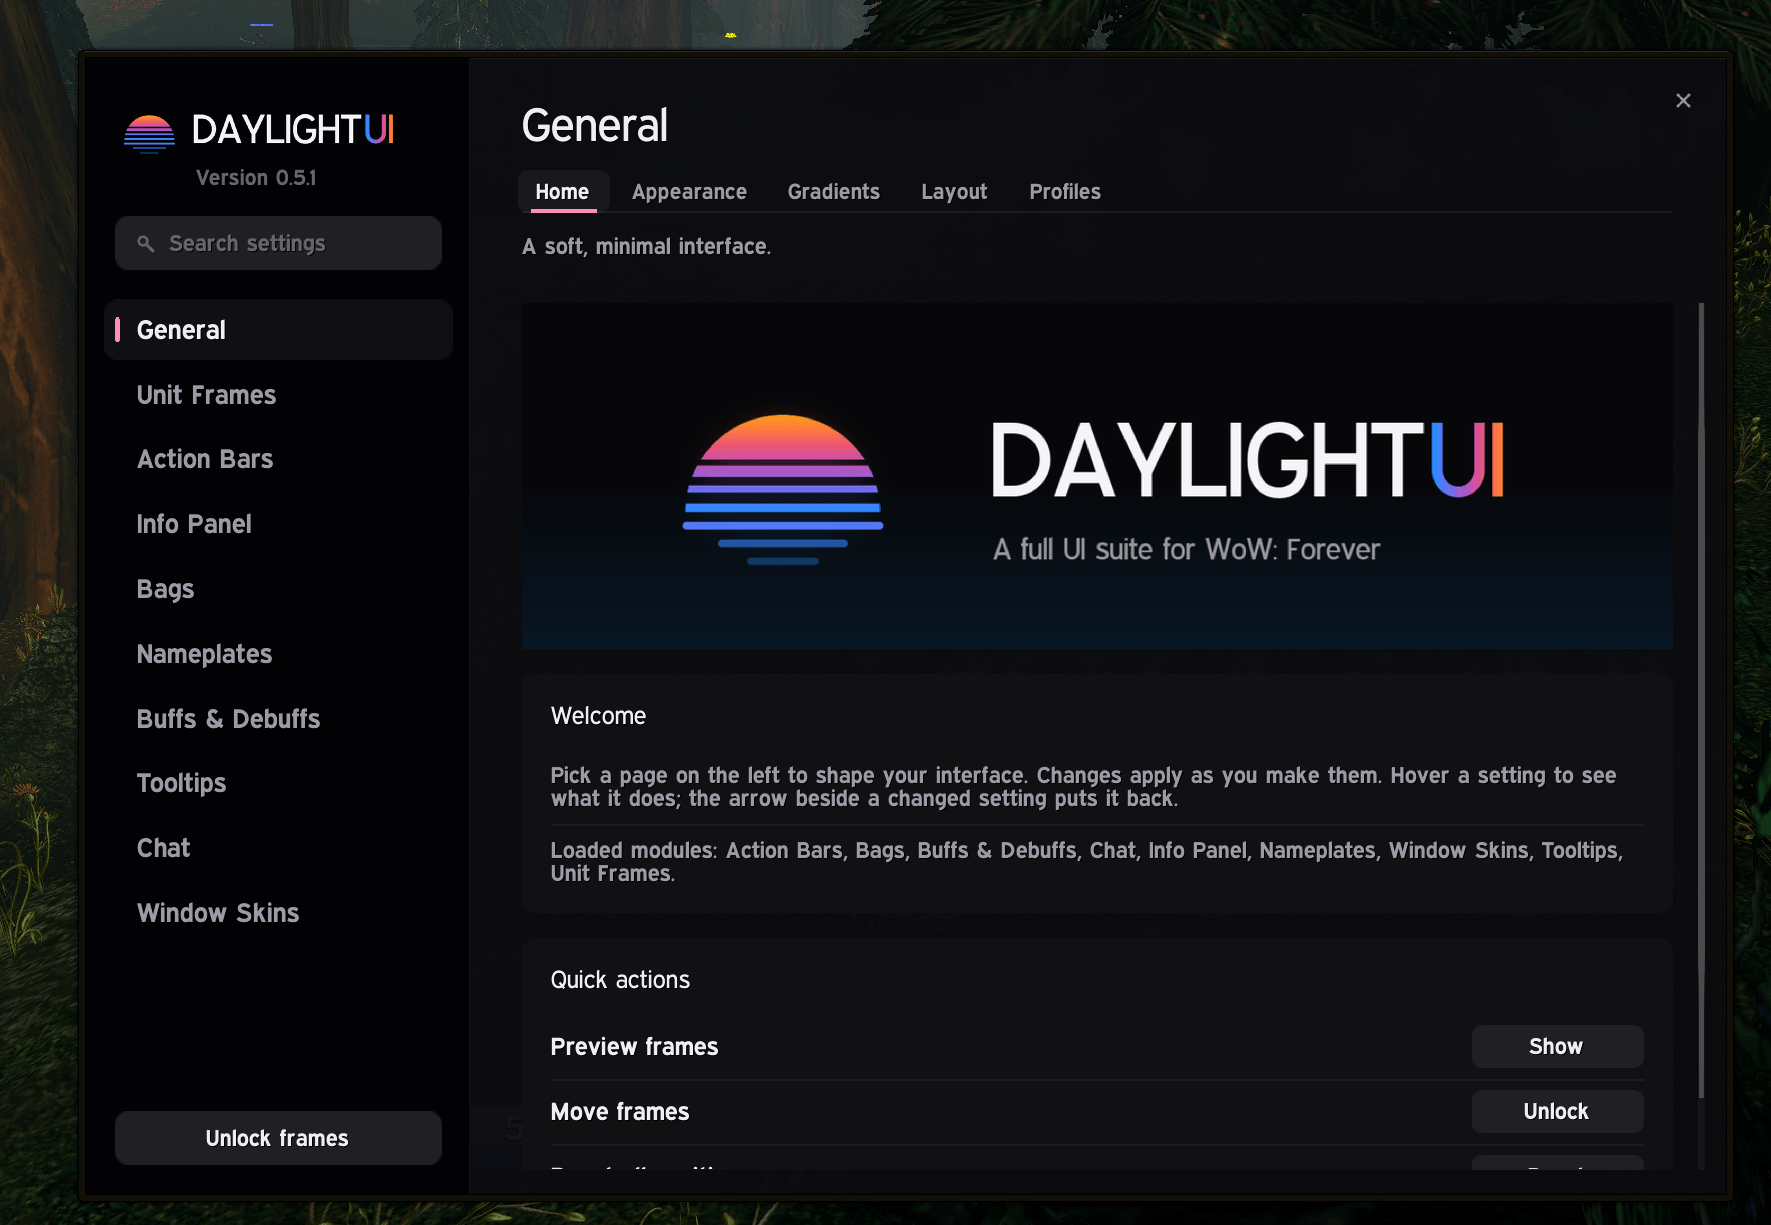Go to Window Skins page

tap(218, 913)
